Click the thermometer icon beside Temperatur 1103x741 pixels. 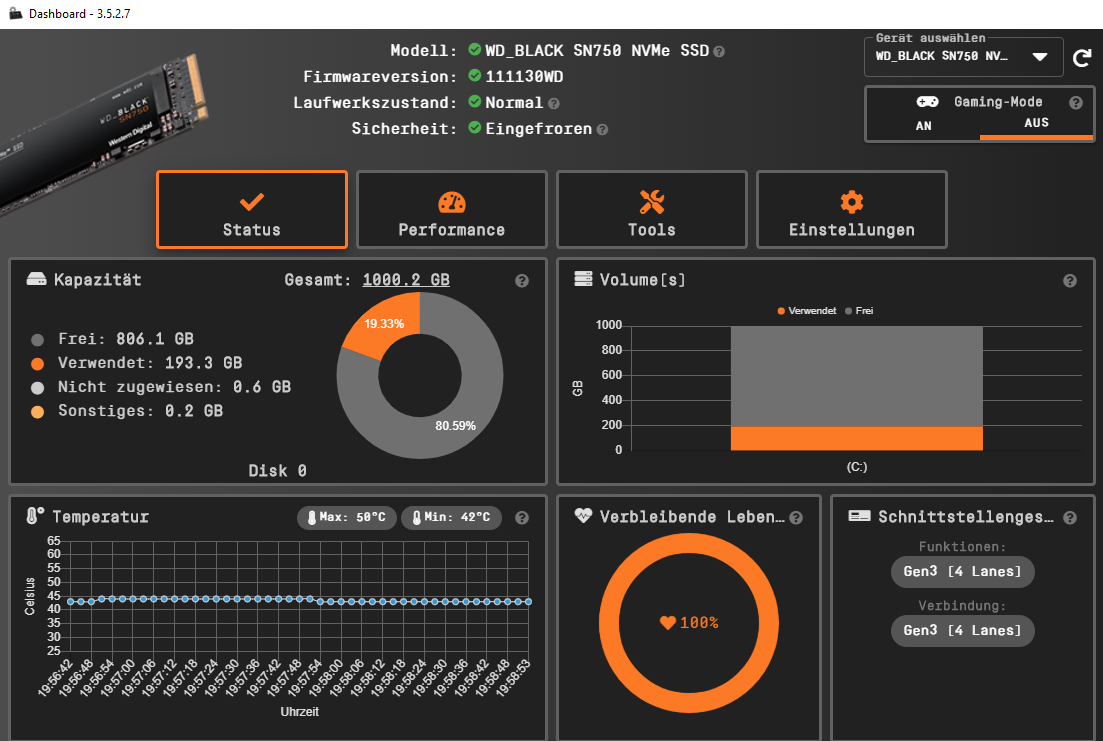click(x=34, y=516)
